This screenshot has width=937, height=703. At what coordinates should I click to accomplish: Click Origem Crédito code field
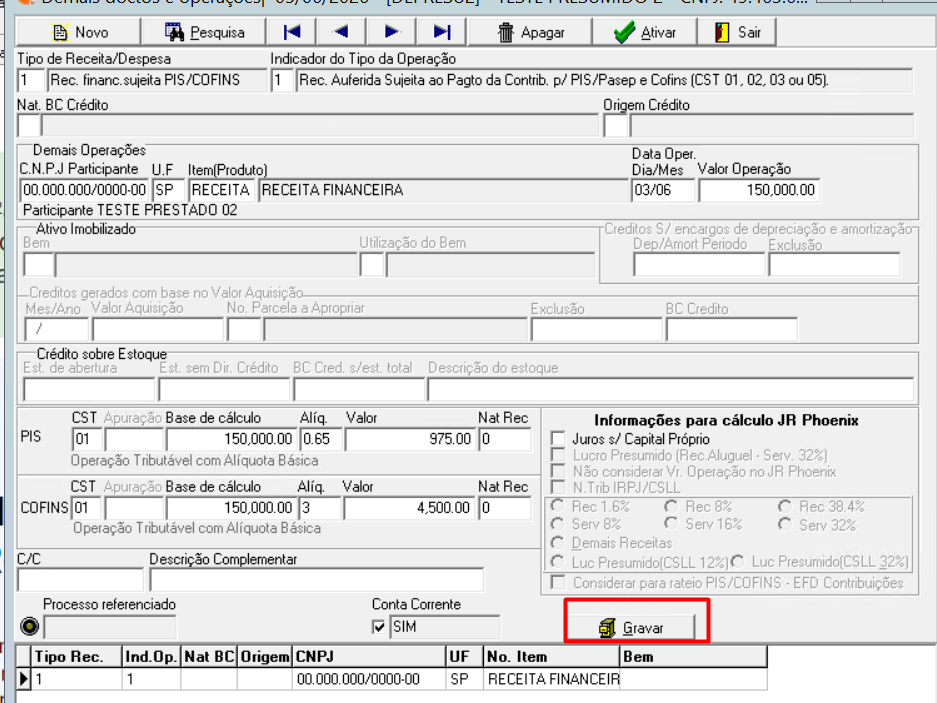pyautogui.click(x=616, y=126)
